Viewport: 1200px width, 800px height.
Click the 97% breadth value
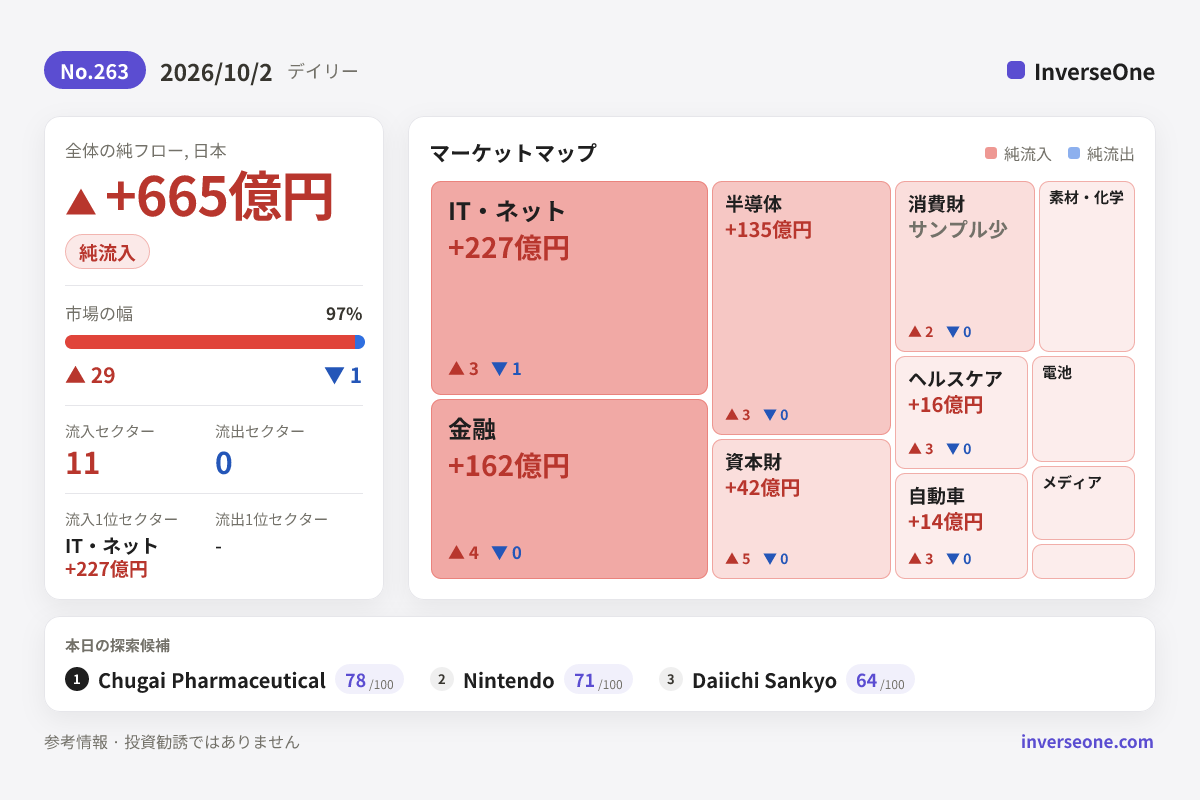(x=344, y=314)
